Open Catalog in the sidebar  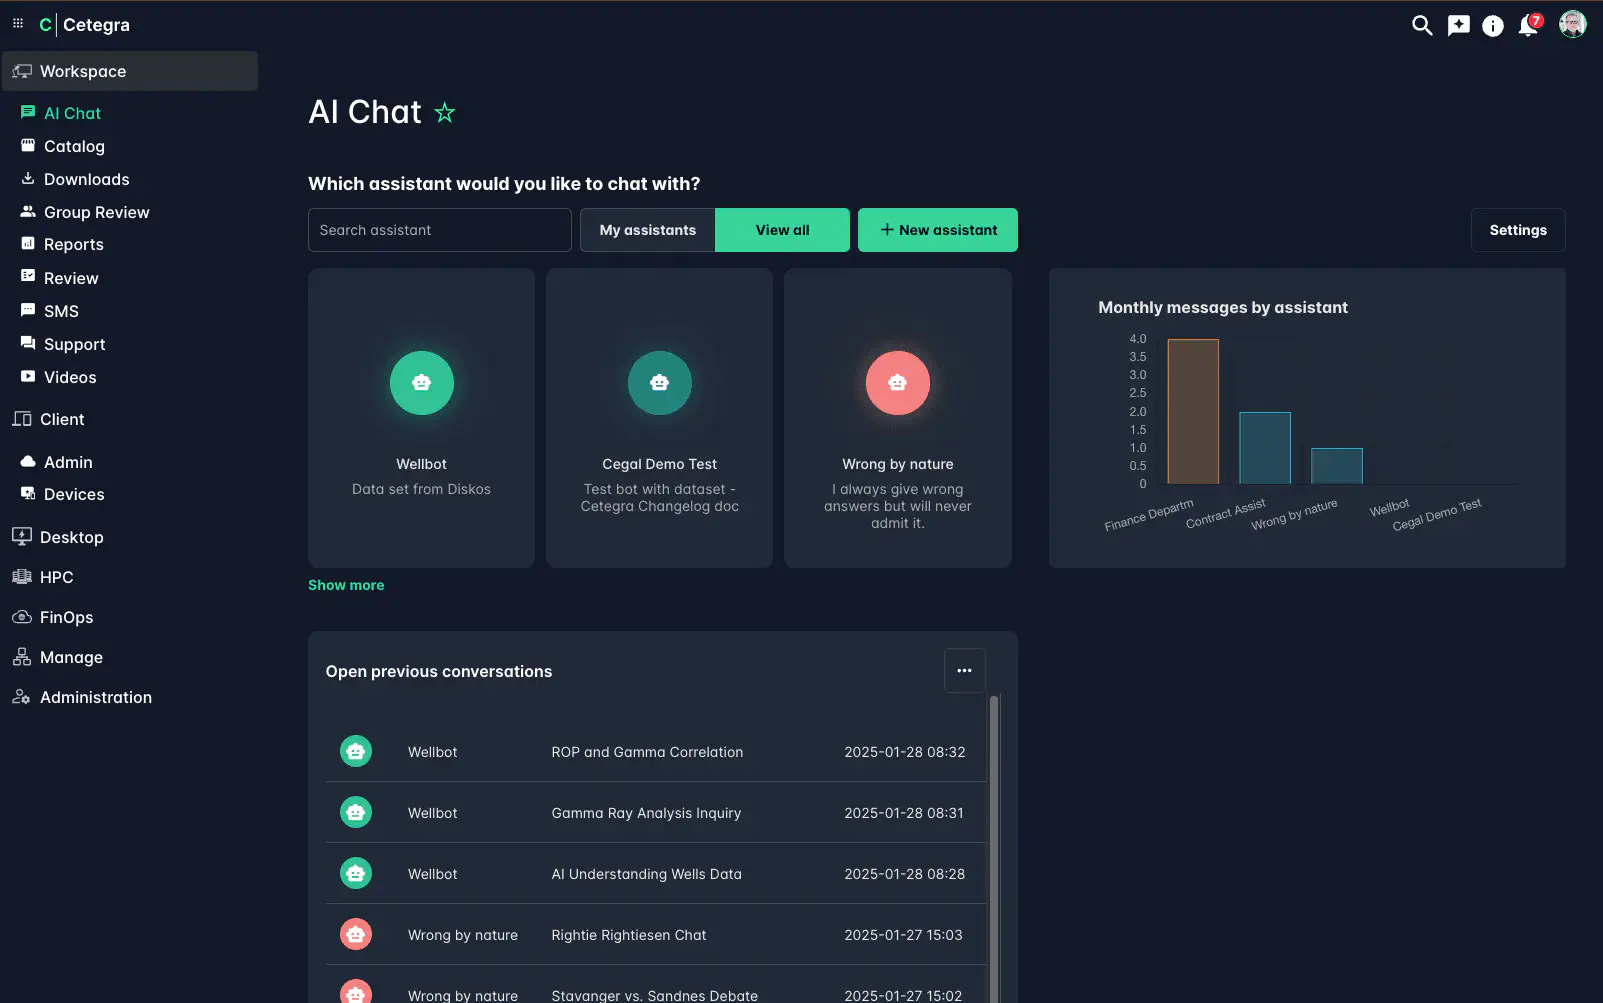coord(74,146)
